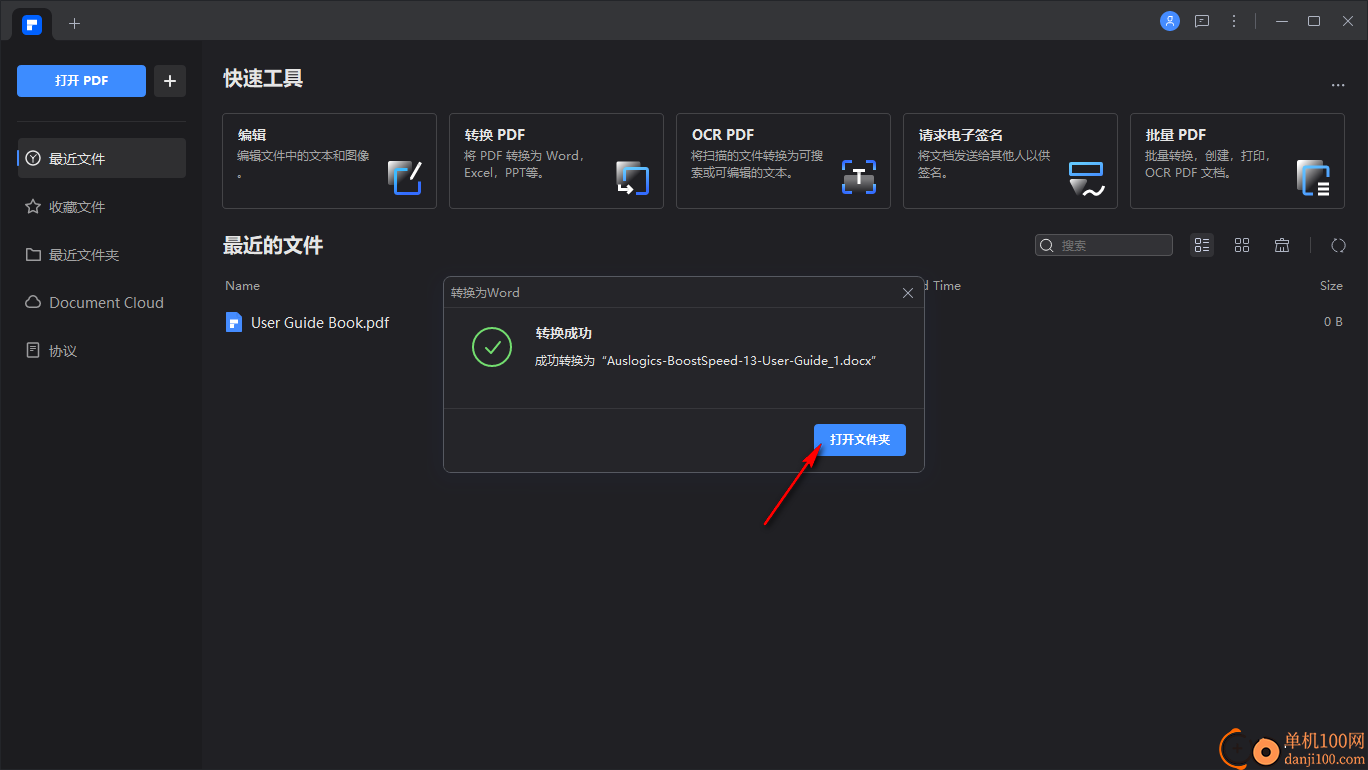Screen dimensions: 1368x770
Task: Click the cloud icon beside Document Cloud
Action: [33, 302]
